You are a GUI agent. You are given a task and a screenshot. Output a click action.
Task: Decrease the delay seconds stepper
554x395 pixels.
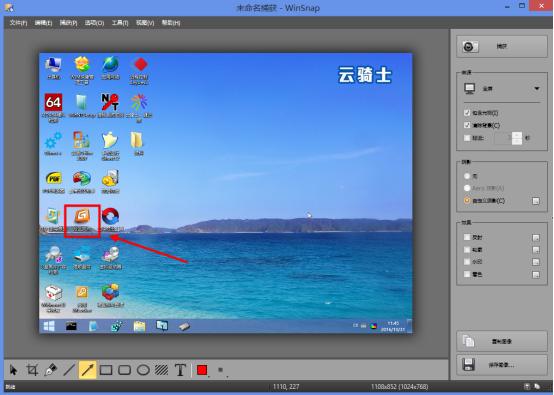pyautogui.click(x=517, y=141)
